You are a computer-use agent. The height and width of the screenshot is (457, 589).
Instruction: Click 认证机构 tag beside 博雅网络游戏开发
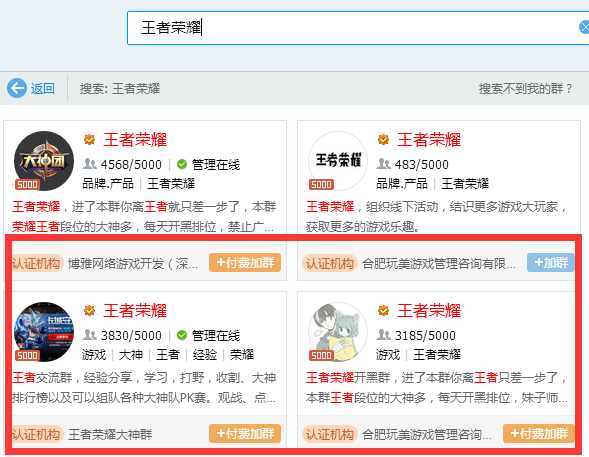[x=36, y=263]
